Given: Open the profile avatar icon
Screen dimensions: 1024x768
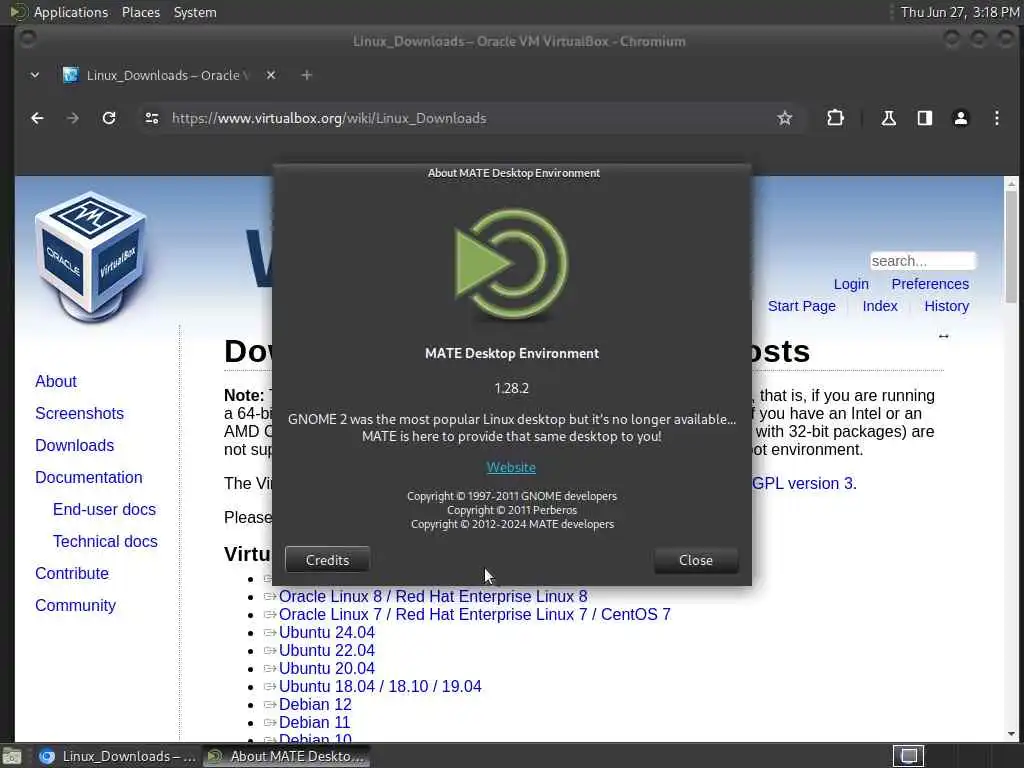Looking at the screenshot, I should click(x=961, y=118).
